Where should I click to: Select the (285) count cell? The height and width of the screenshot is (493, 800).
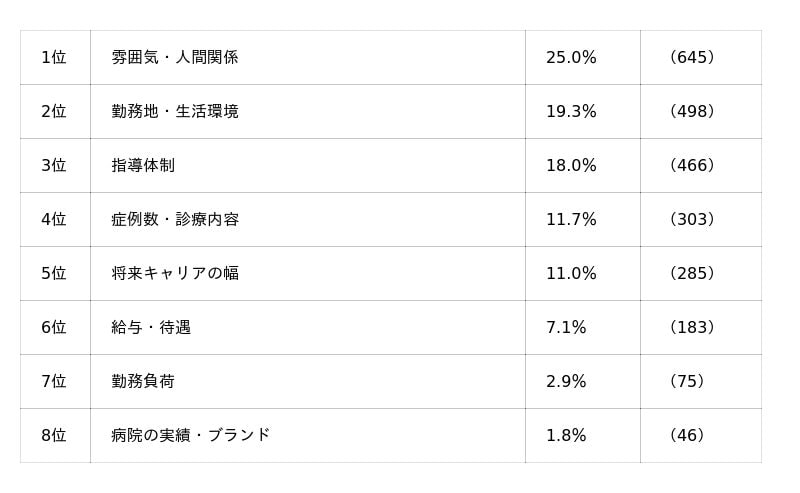[x=692, y=274]
